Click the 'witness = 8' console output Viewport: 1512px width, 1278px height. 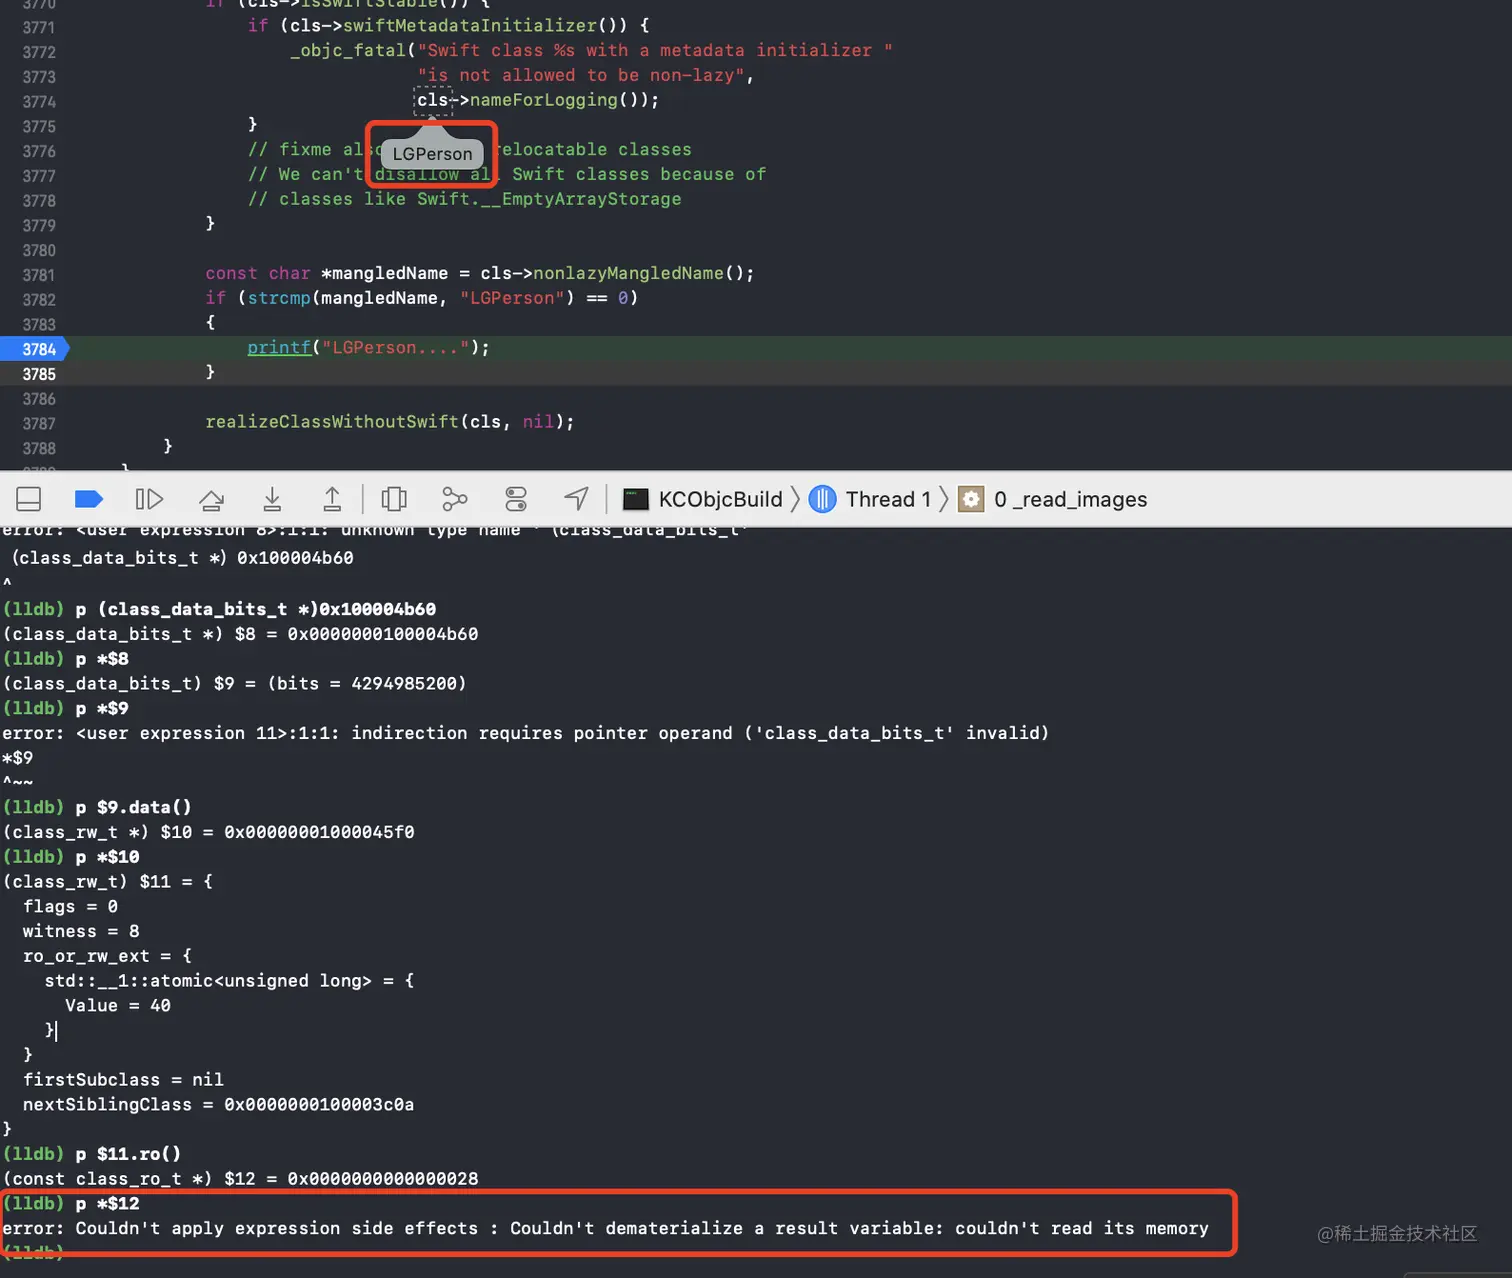tap(81, 931)
